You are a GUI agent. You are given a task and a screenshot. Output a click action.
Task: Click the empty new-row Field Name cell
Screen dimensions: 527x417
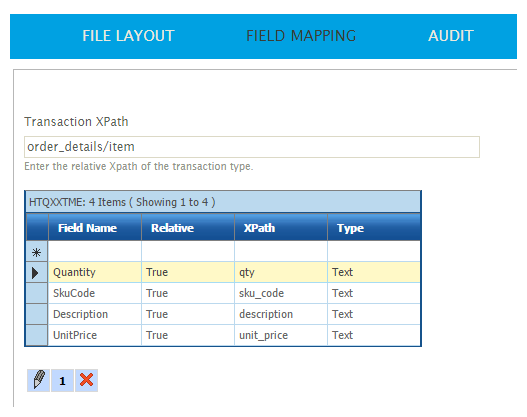(95, 252)
